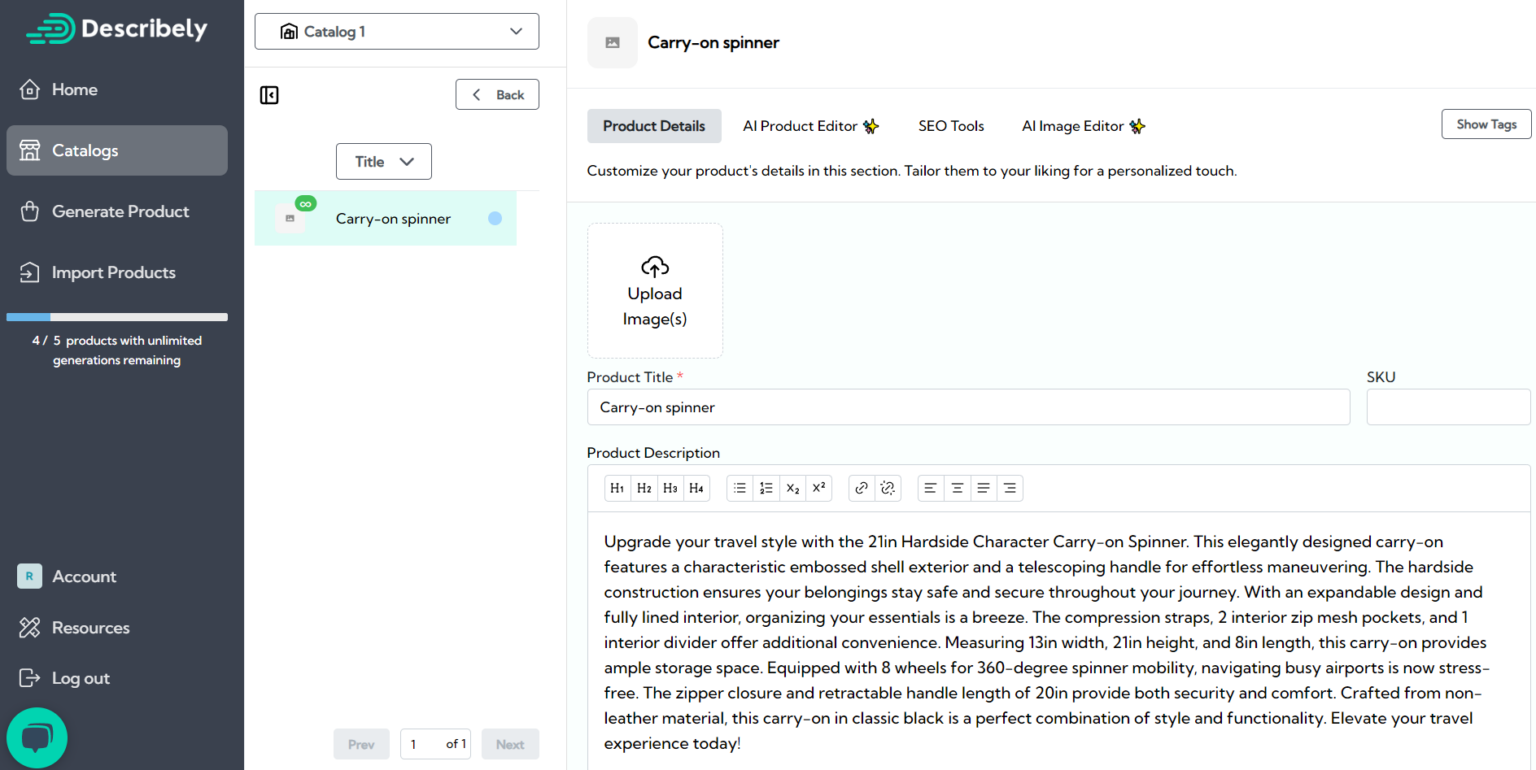Select the blue status dot on Carry-on spinner
Viewport: 1536px width, 770px height.
click(x=495, y=218)
